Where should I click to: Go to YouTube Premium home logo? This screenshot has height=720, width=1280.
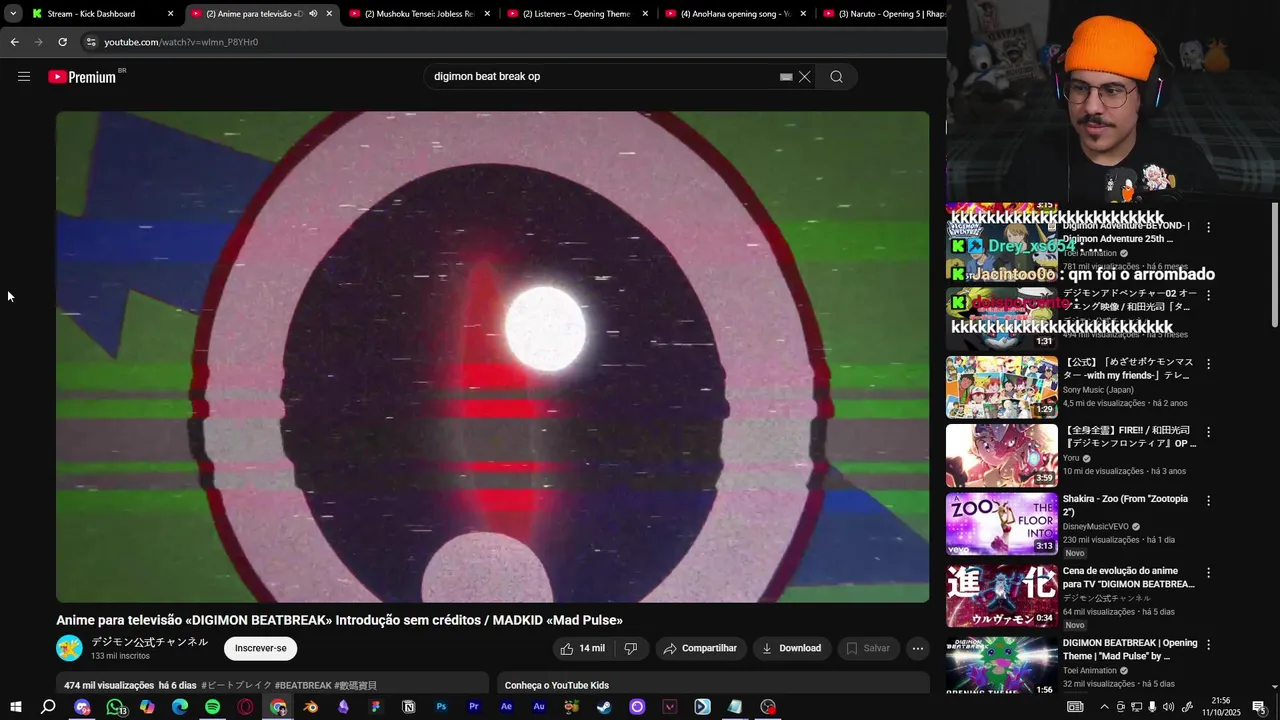click(82, 77)
